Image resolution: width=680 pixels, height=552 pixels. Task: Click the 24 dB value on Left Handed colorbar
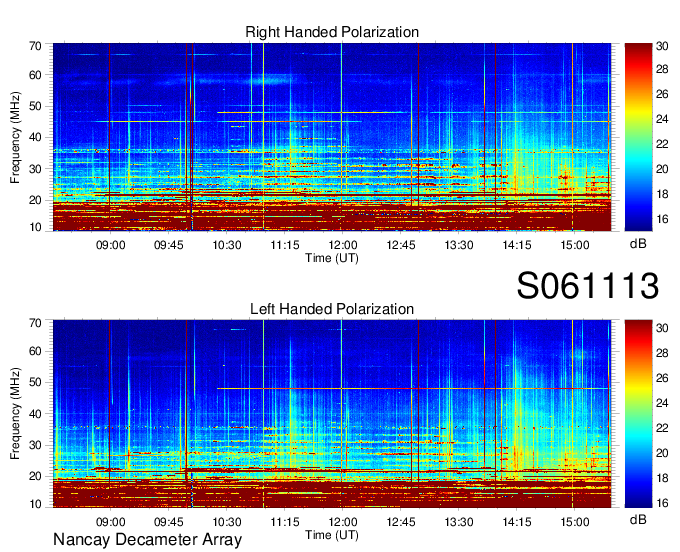(x=662, y=403)
